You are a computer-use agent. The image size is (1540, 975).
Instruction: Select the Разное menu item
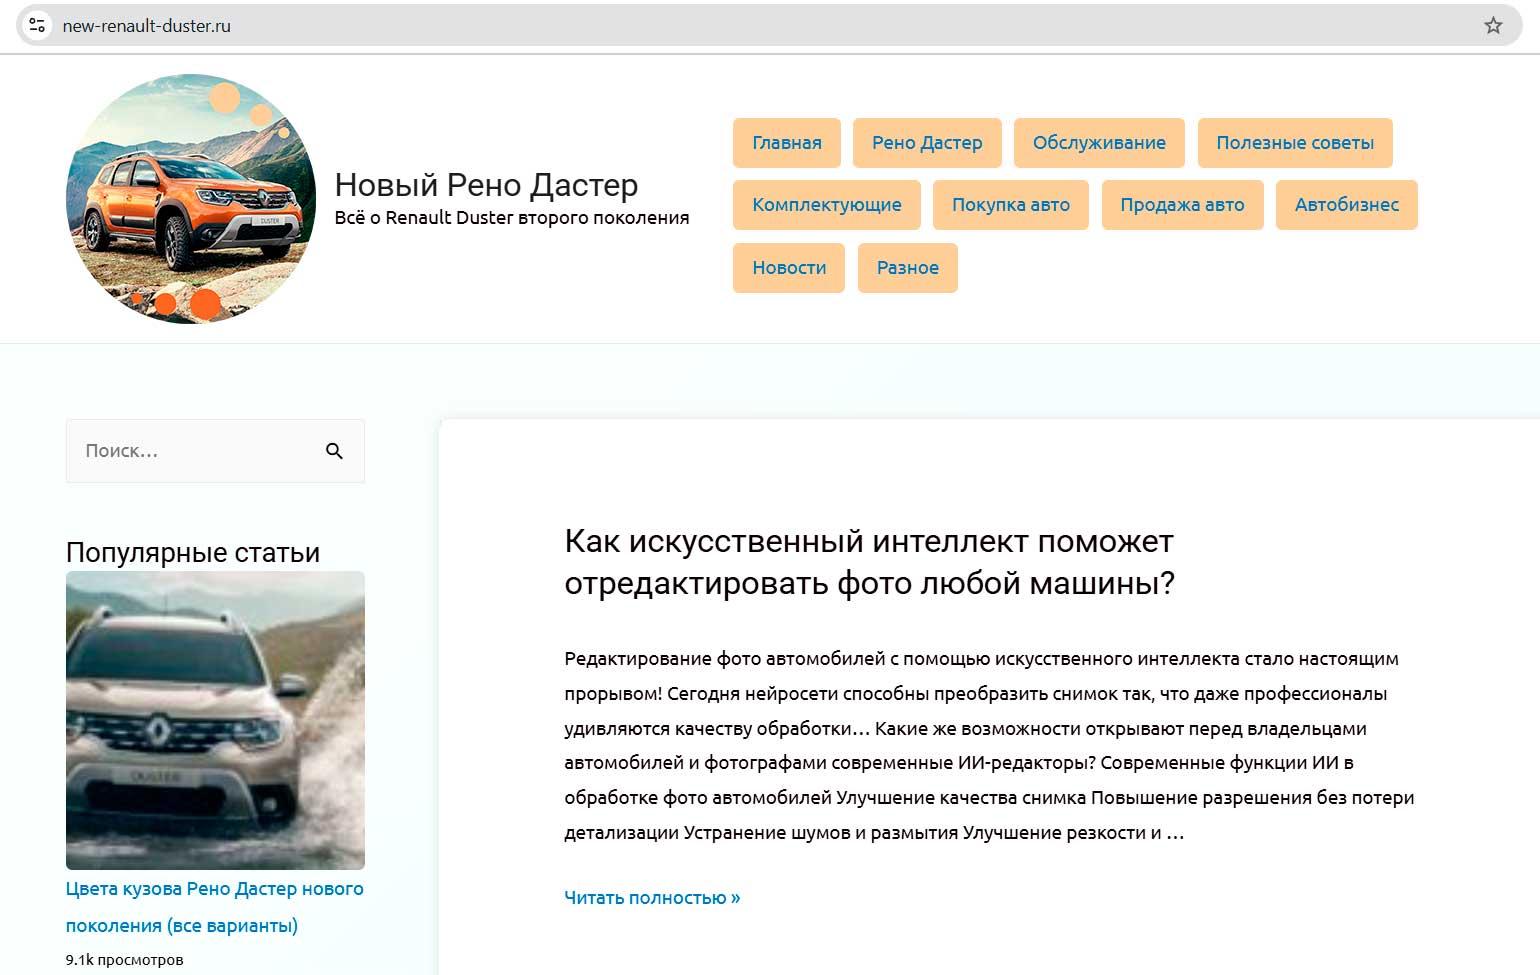[908, 268]
